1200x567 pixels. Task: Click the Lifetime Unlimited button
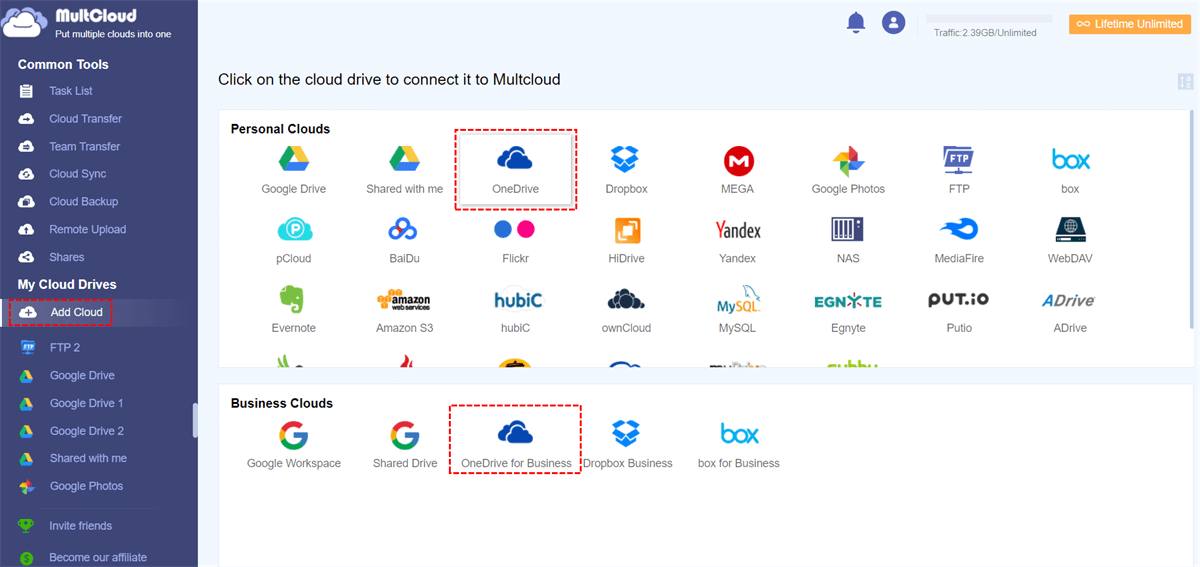(1129, 24)
